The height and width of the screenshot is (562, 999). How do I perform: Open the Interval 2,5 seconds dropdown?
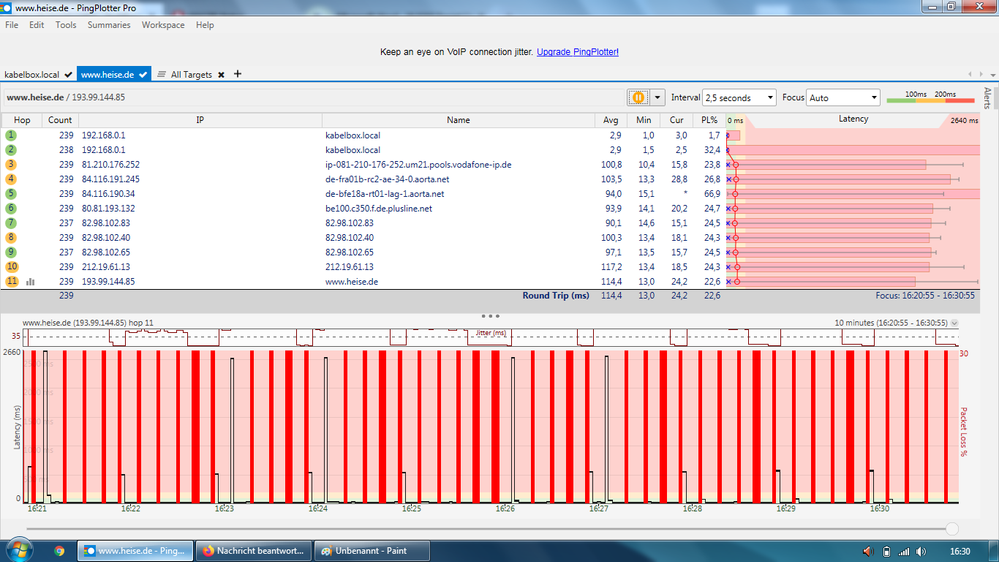739,97
